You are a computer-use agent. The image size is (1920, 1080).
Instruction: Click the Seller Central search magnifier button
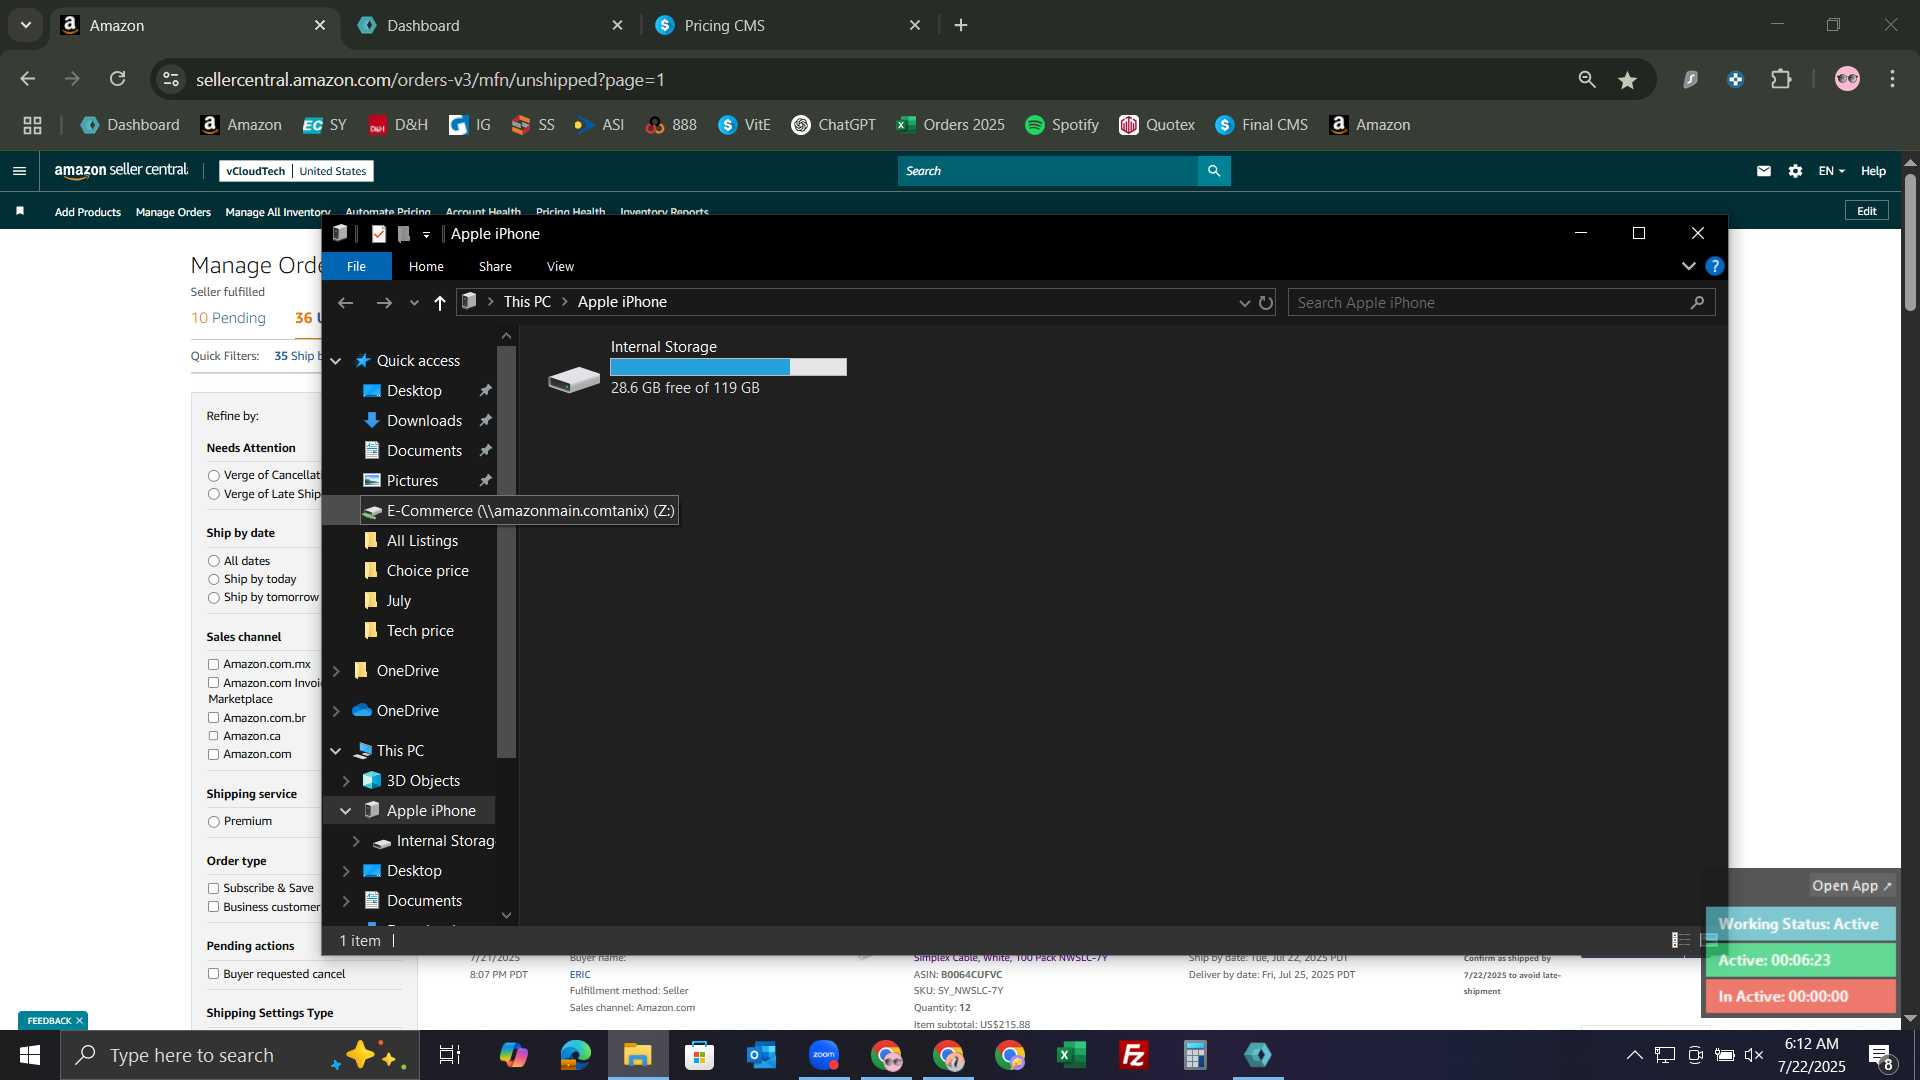[1214, 171]
